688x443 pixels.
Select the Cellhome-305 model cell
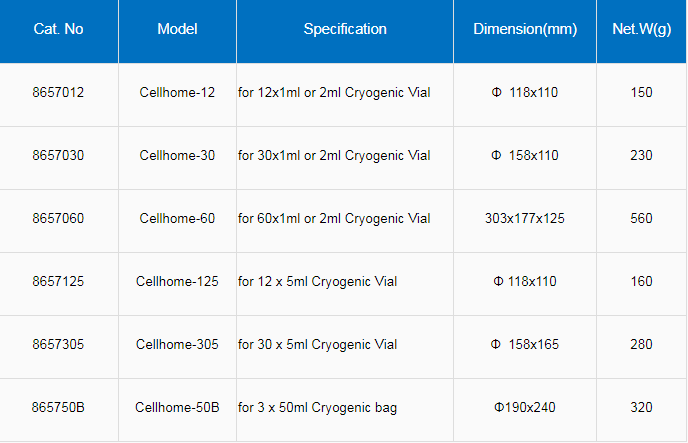[x=177, y=345]
